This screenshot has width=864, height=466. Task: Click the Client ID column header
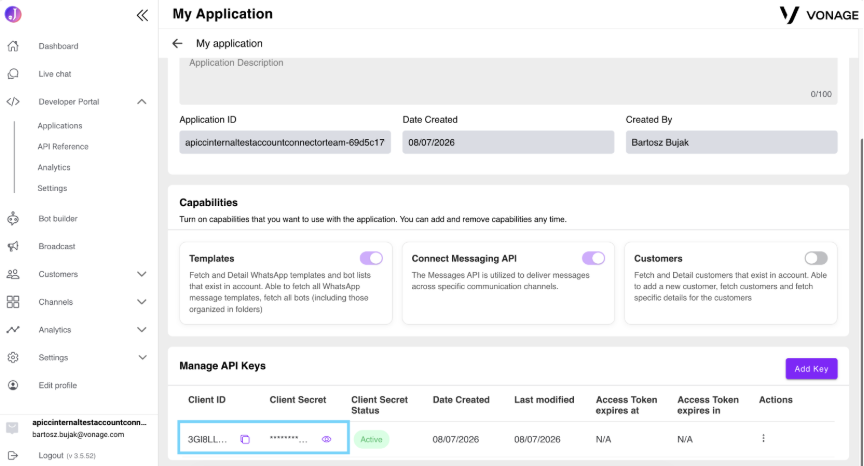pos(207,400)
